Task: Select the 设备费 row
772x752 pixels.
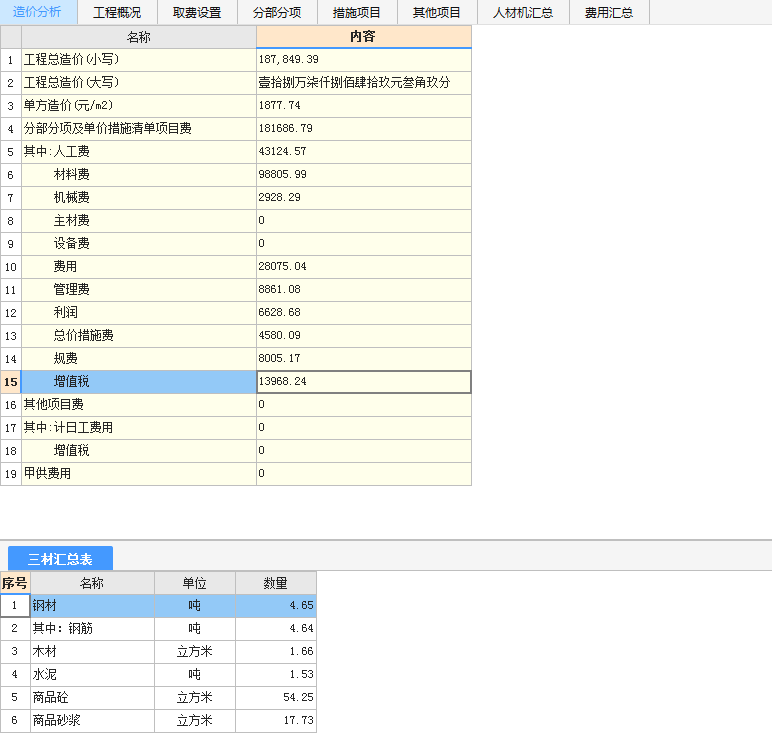Action: (x=138, y=243)
